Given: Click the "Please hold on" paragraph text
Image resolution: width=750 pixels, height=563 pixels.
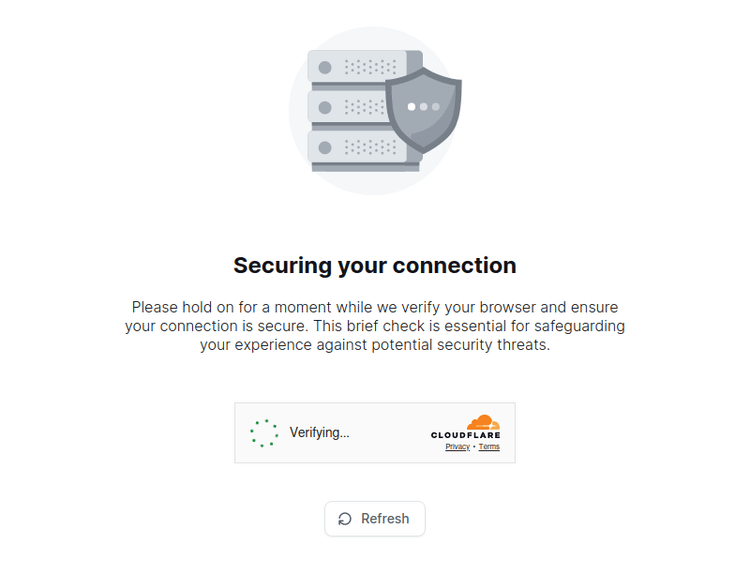Looking at the screenshot, I should pos(375,326).
